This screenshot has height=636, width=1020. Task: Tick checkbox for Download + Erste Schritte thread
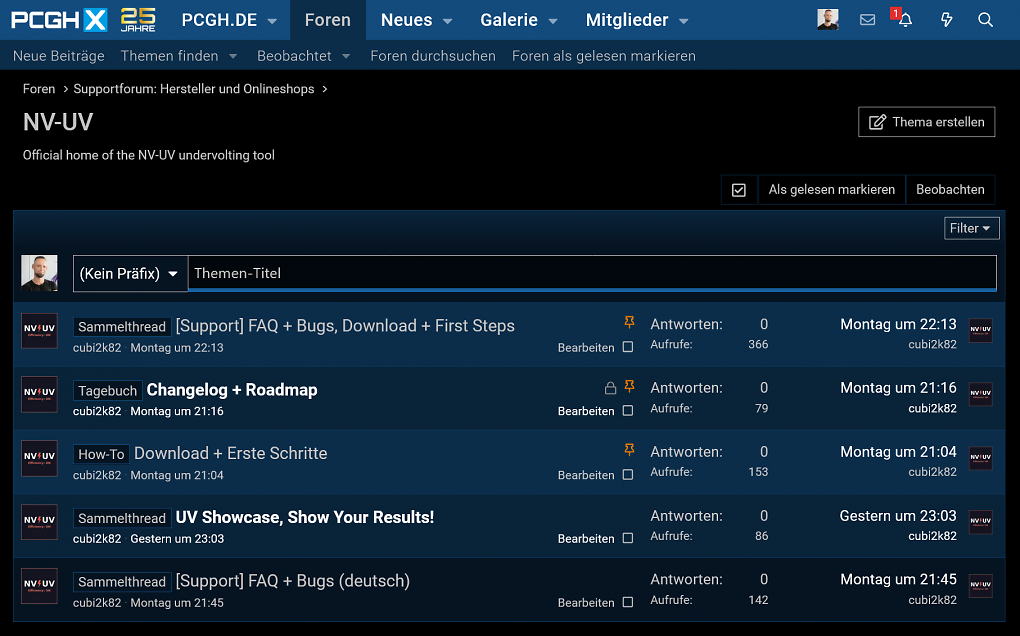(628, 475)
